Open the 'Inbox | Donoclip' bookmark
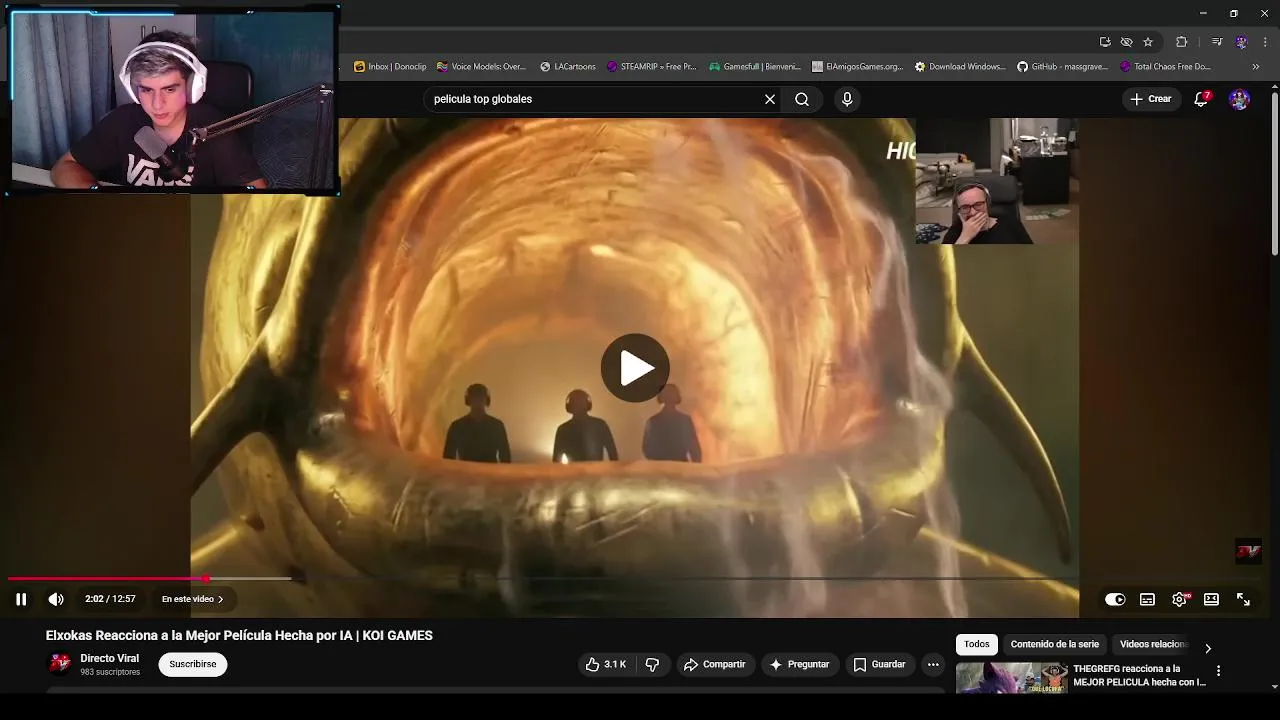Viewport: 1280px width, 720px height. (390, 67)
